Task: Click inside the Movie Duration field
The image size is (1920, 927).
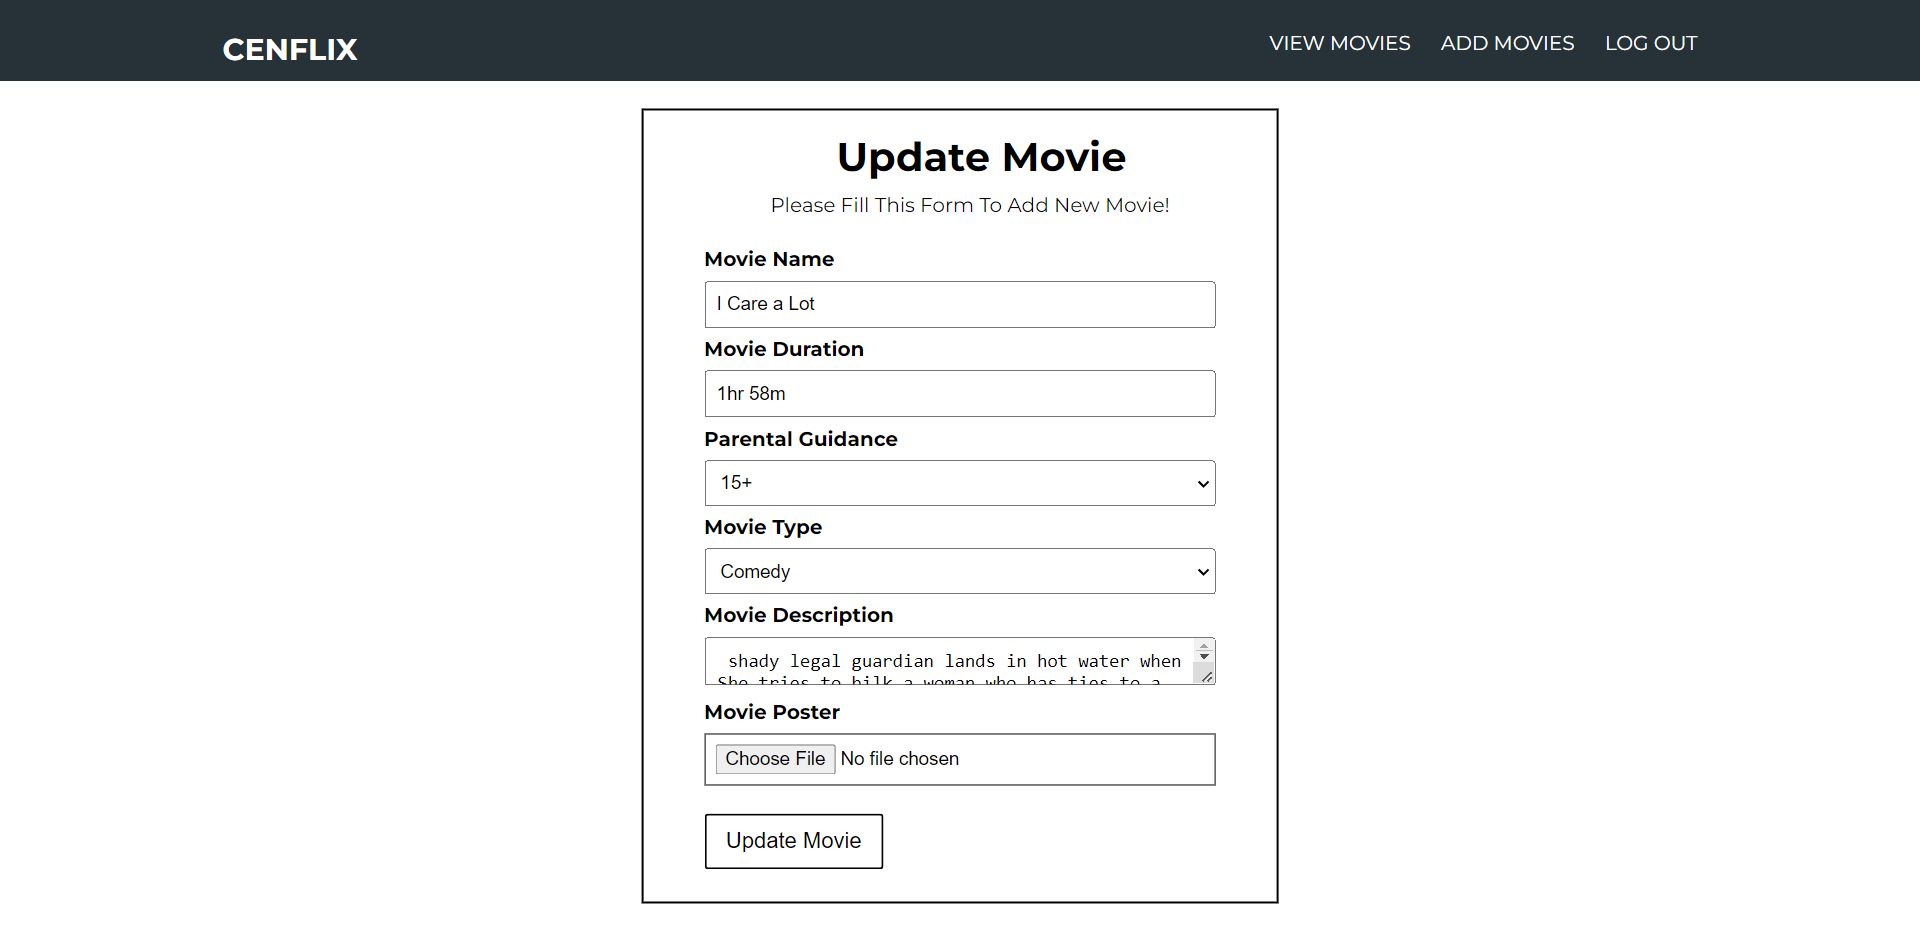Action: 959,393
